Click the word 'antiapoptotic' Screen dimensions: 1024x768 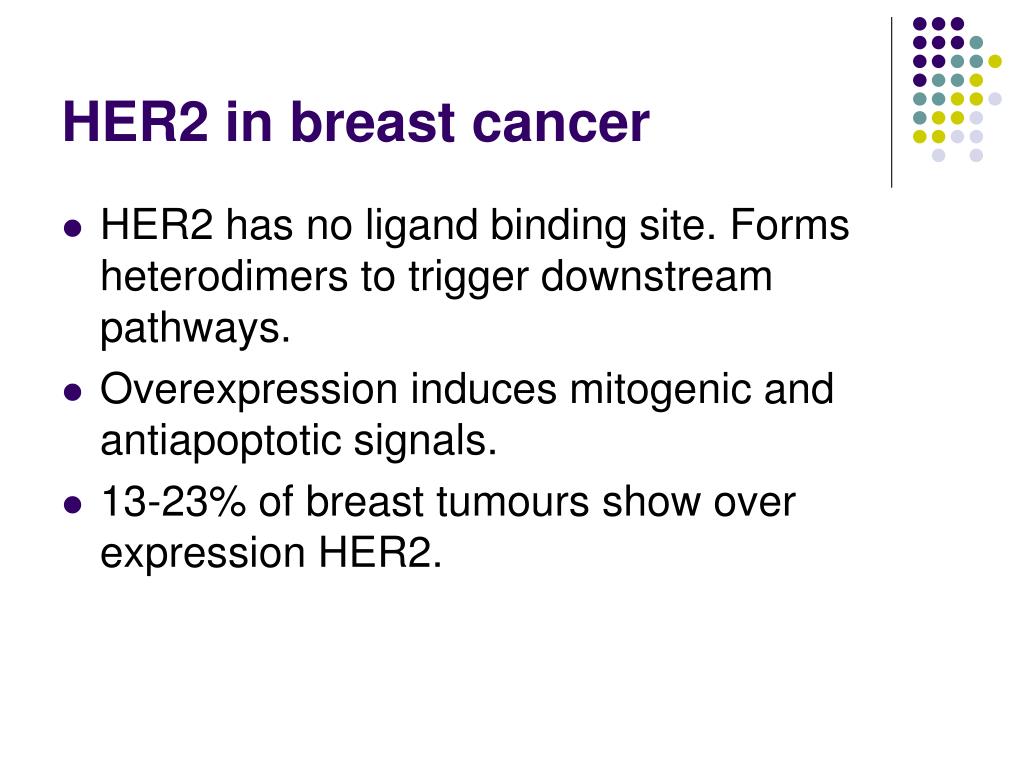tap(221, 441)
